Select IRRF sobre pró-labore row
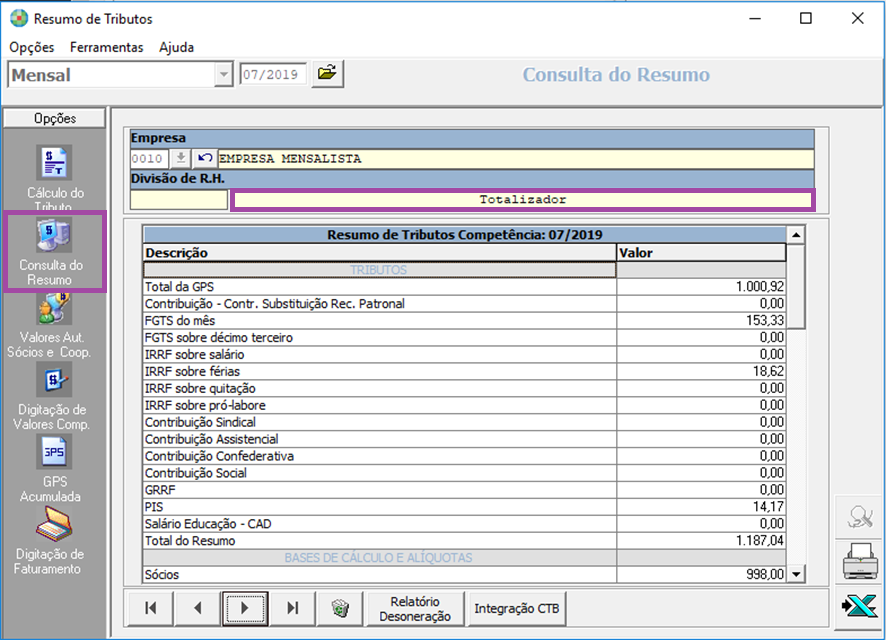 click(x=464, y=406)
